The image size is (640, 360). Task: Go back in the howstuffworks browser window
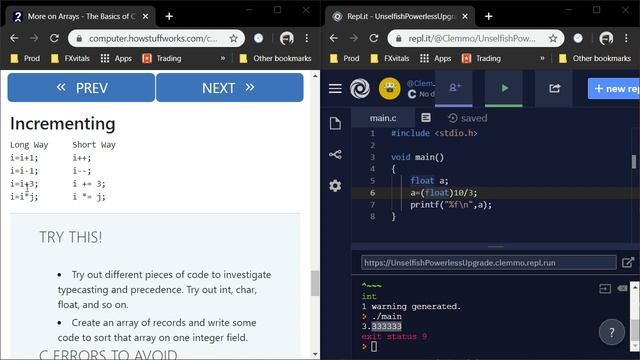click(x=14, y=38)
